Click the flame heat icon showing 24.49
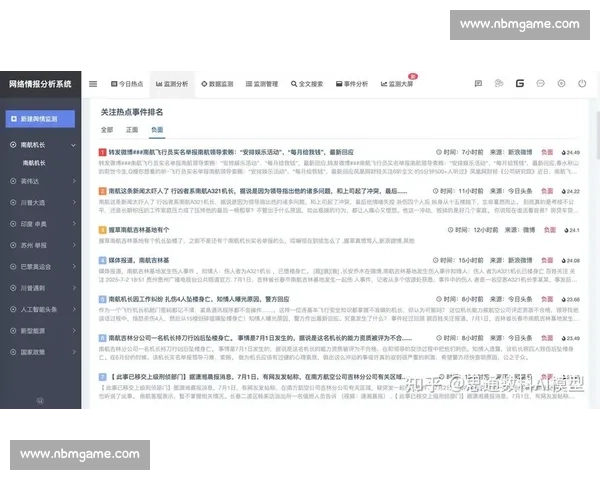This screenshot has width=600, height=480. tap(564, 152)
